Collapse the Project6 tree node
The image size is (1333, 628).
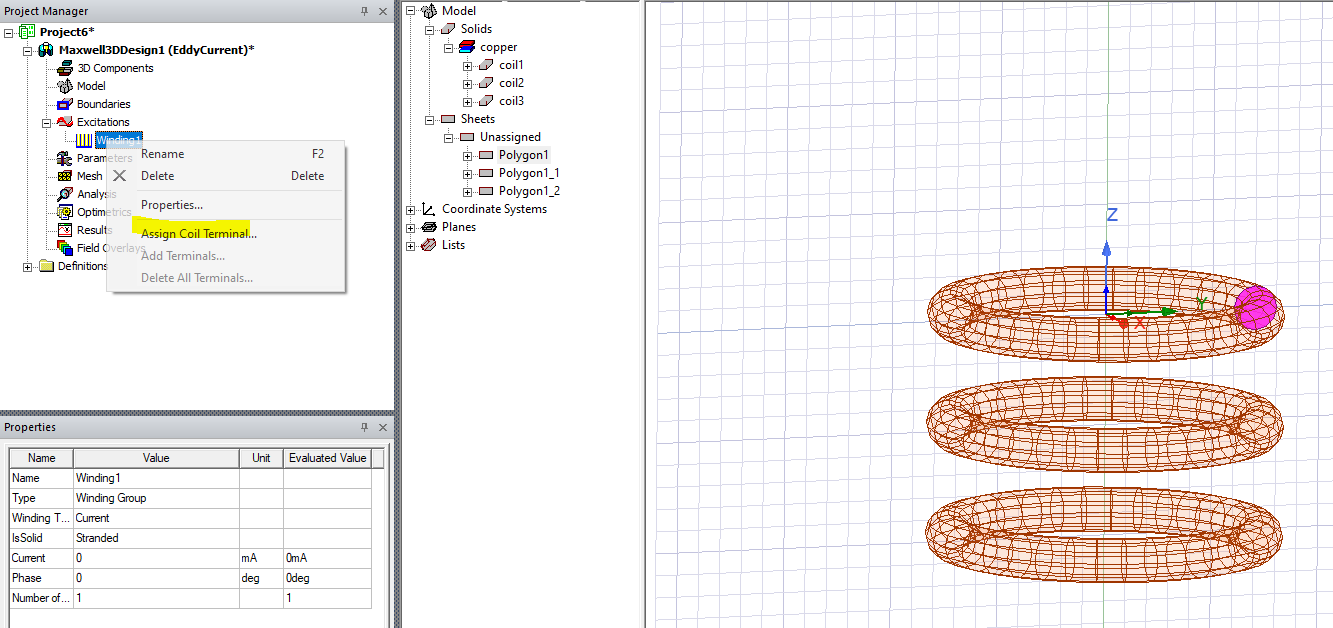9,32
